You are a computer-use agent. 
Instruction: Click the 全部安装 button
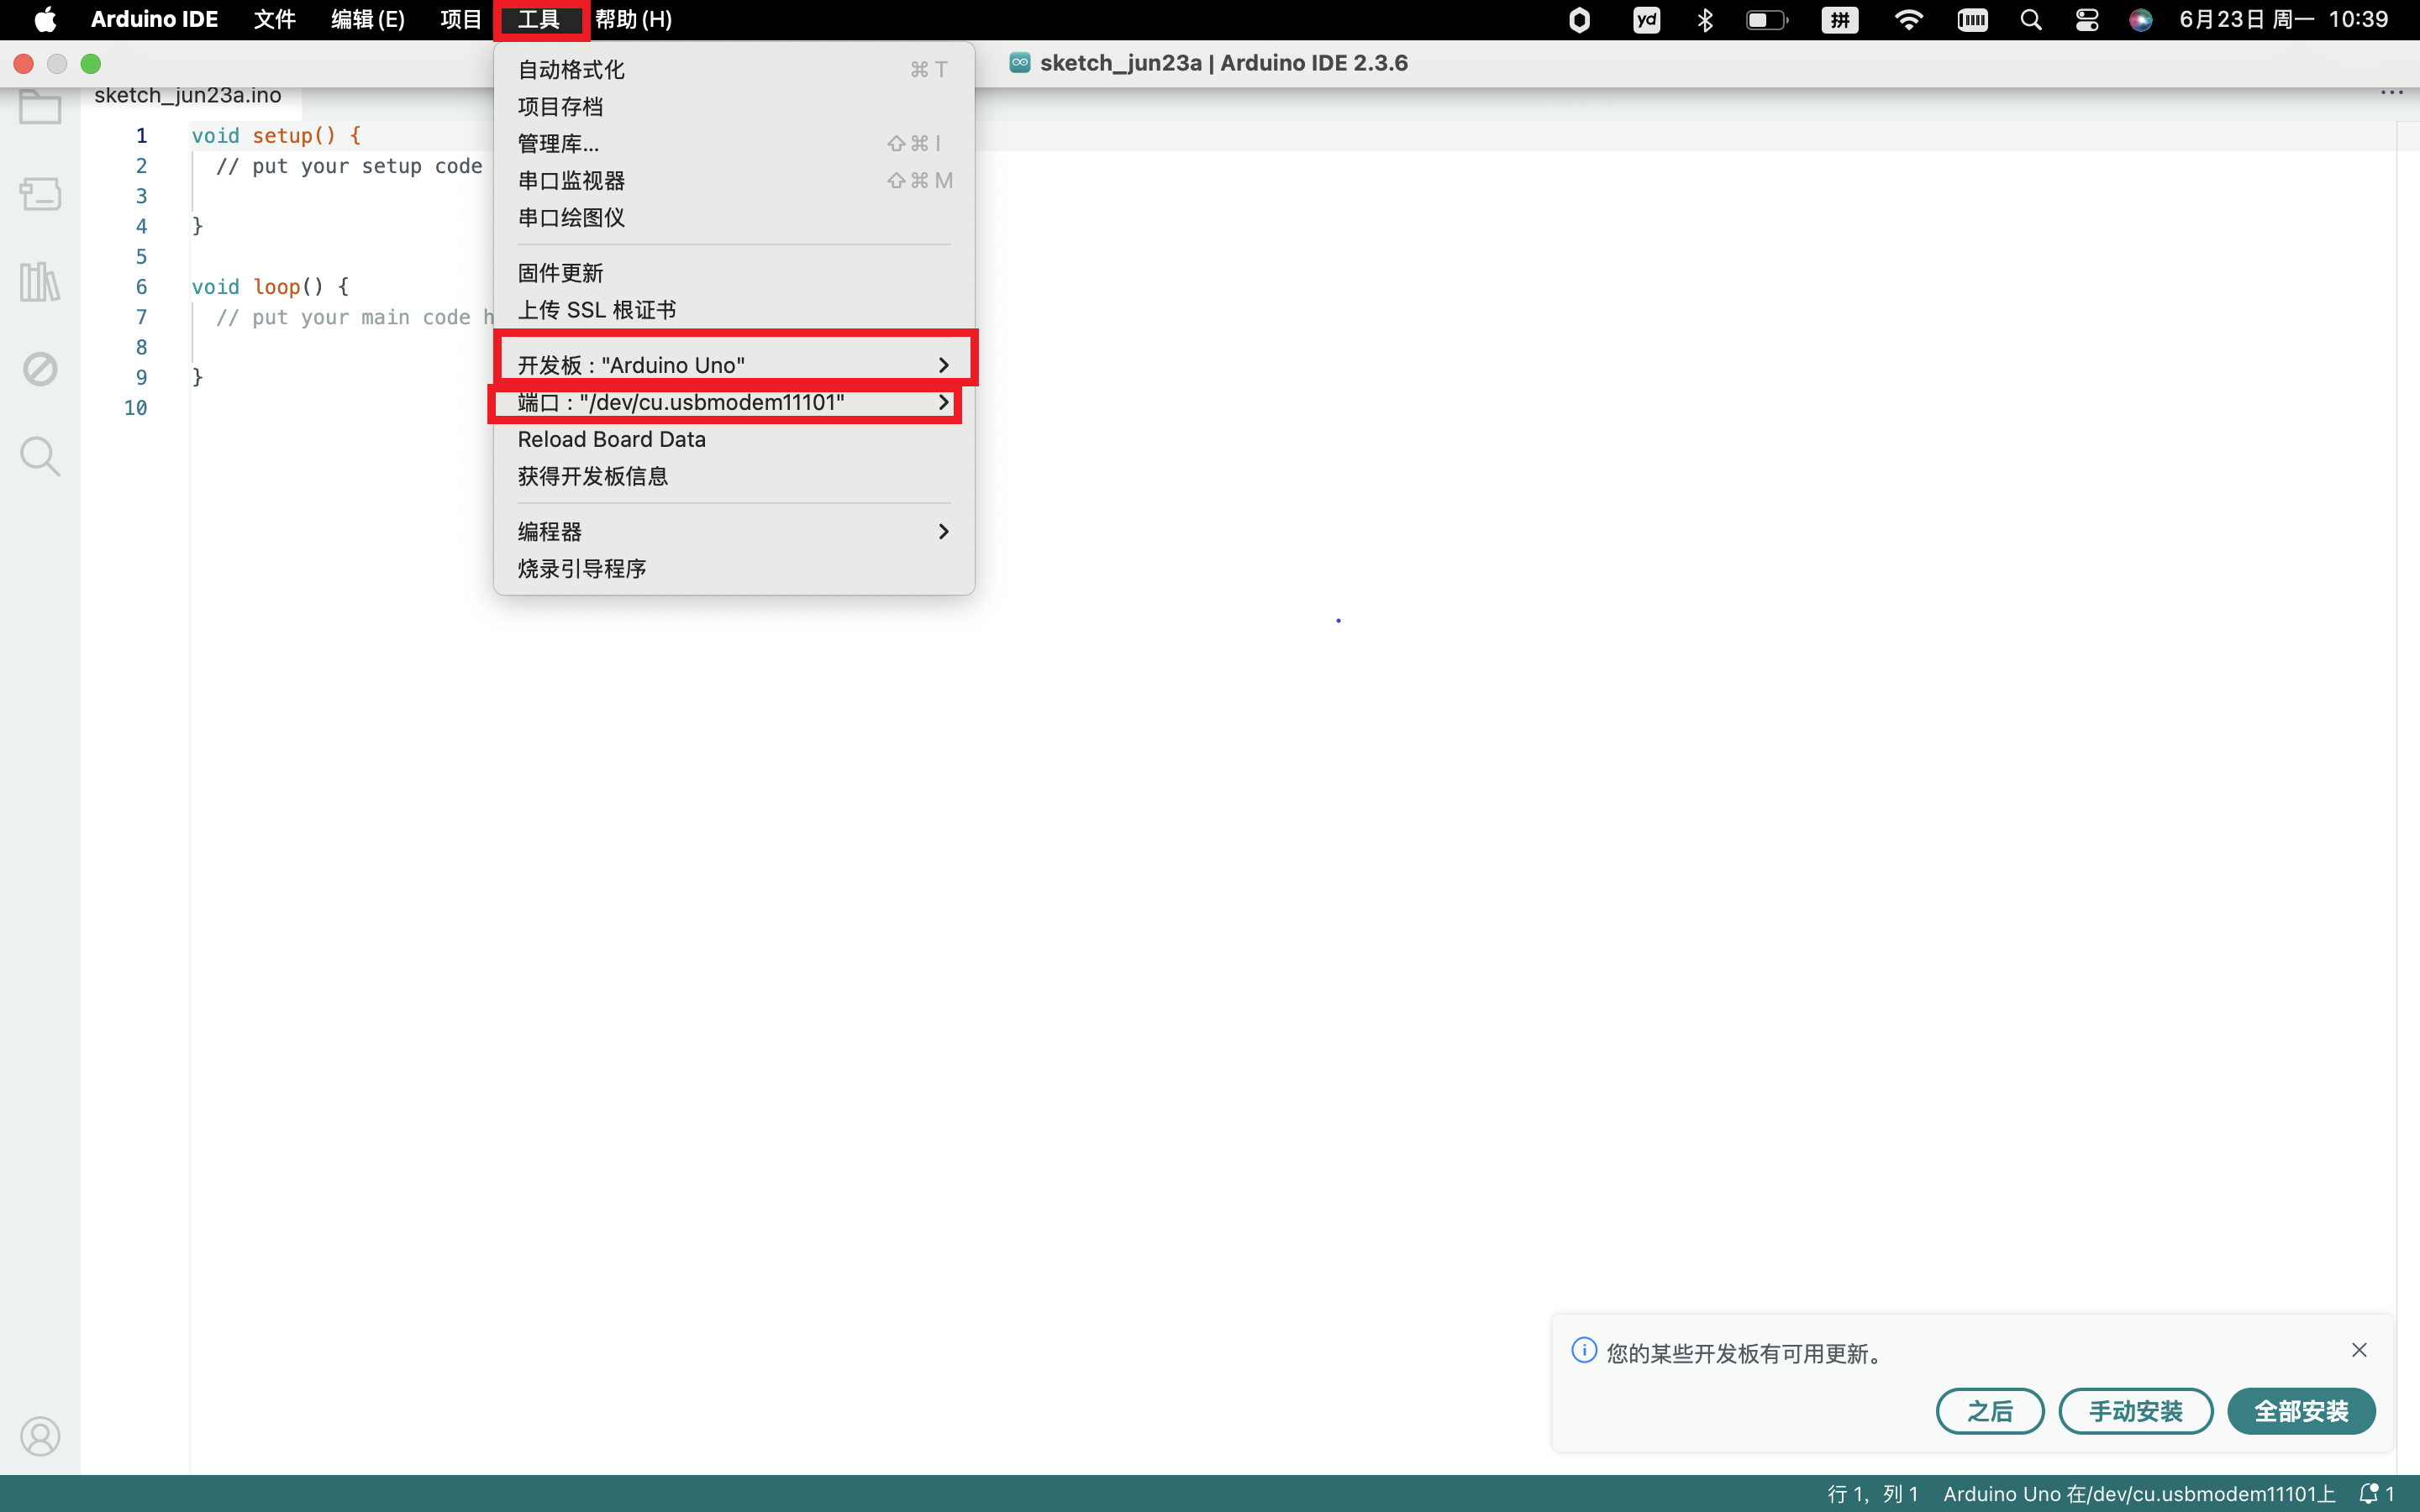pyautogui.click(x=2301, y=1411)
